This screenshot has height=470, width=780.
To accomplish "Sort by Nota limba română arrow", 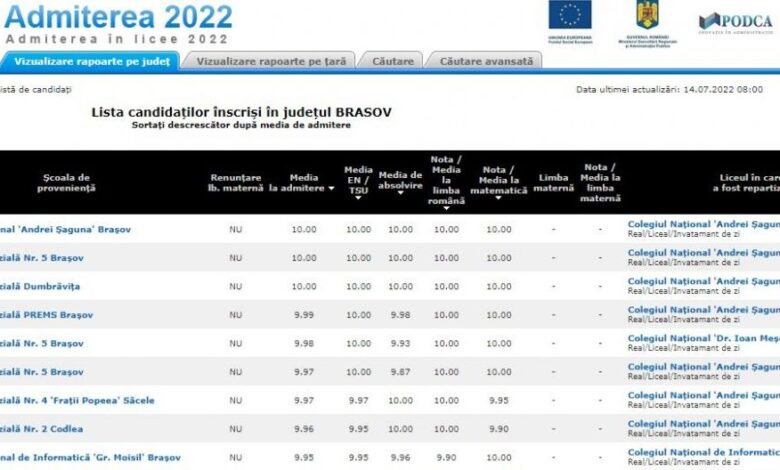I will click(x=446, y=208).
